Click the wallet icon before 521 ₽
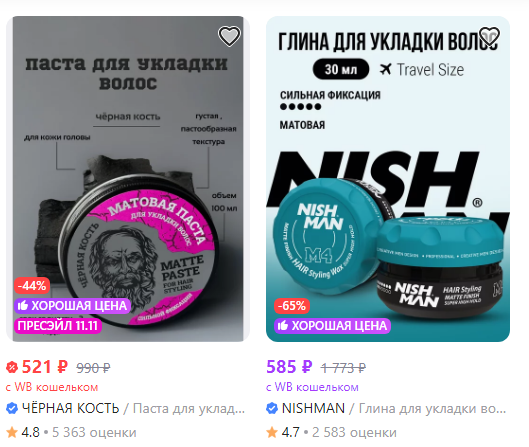529x447 pixels. 12,367
